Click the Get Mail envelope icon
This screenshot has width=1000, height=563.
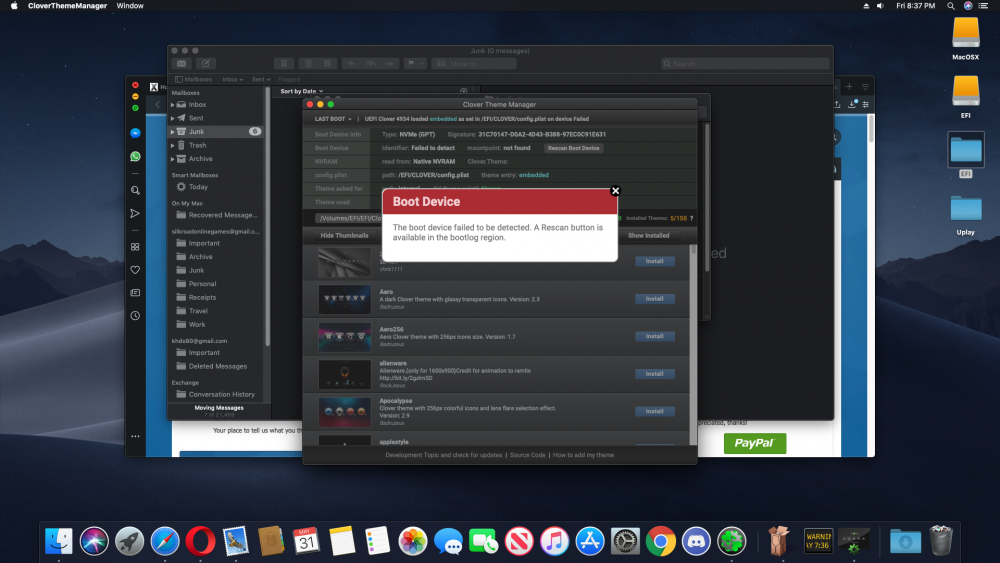point(182,64)
